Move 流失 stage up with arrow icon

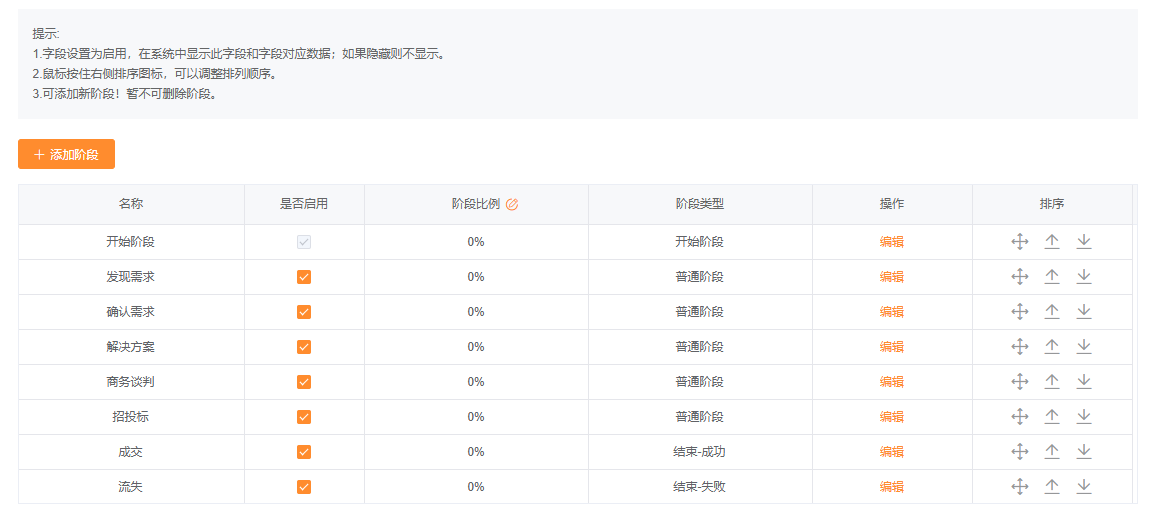coord(1052,486)
